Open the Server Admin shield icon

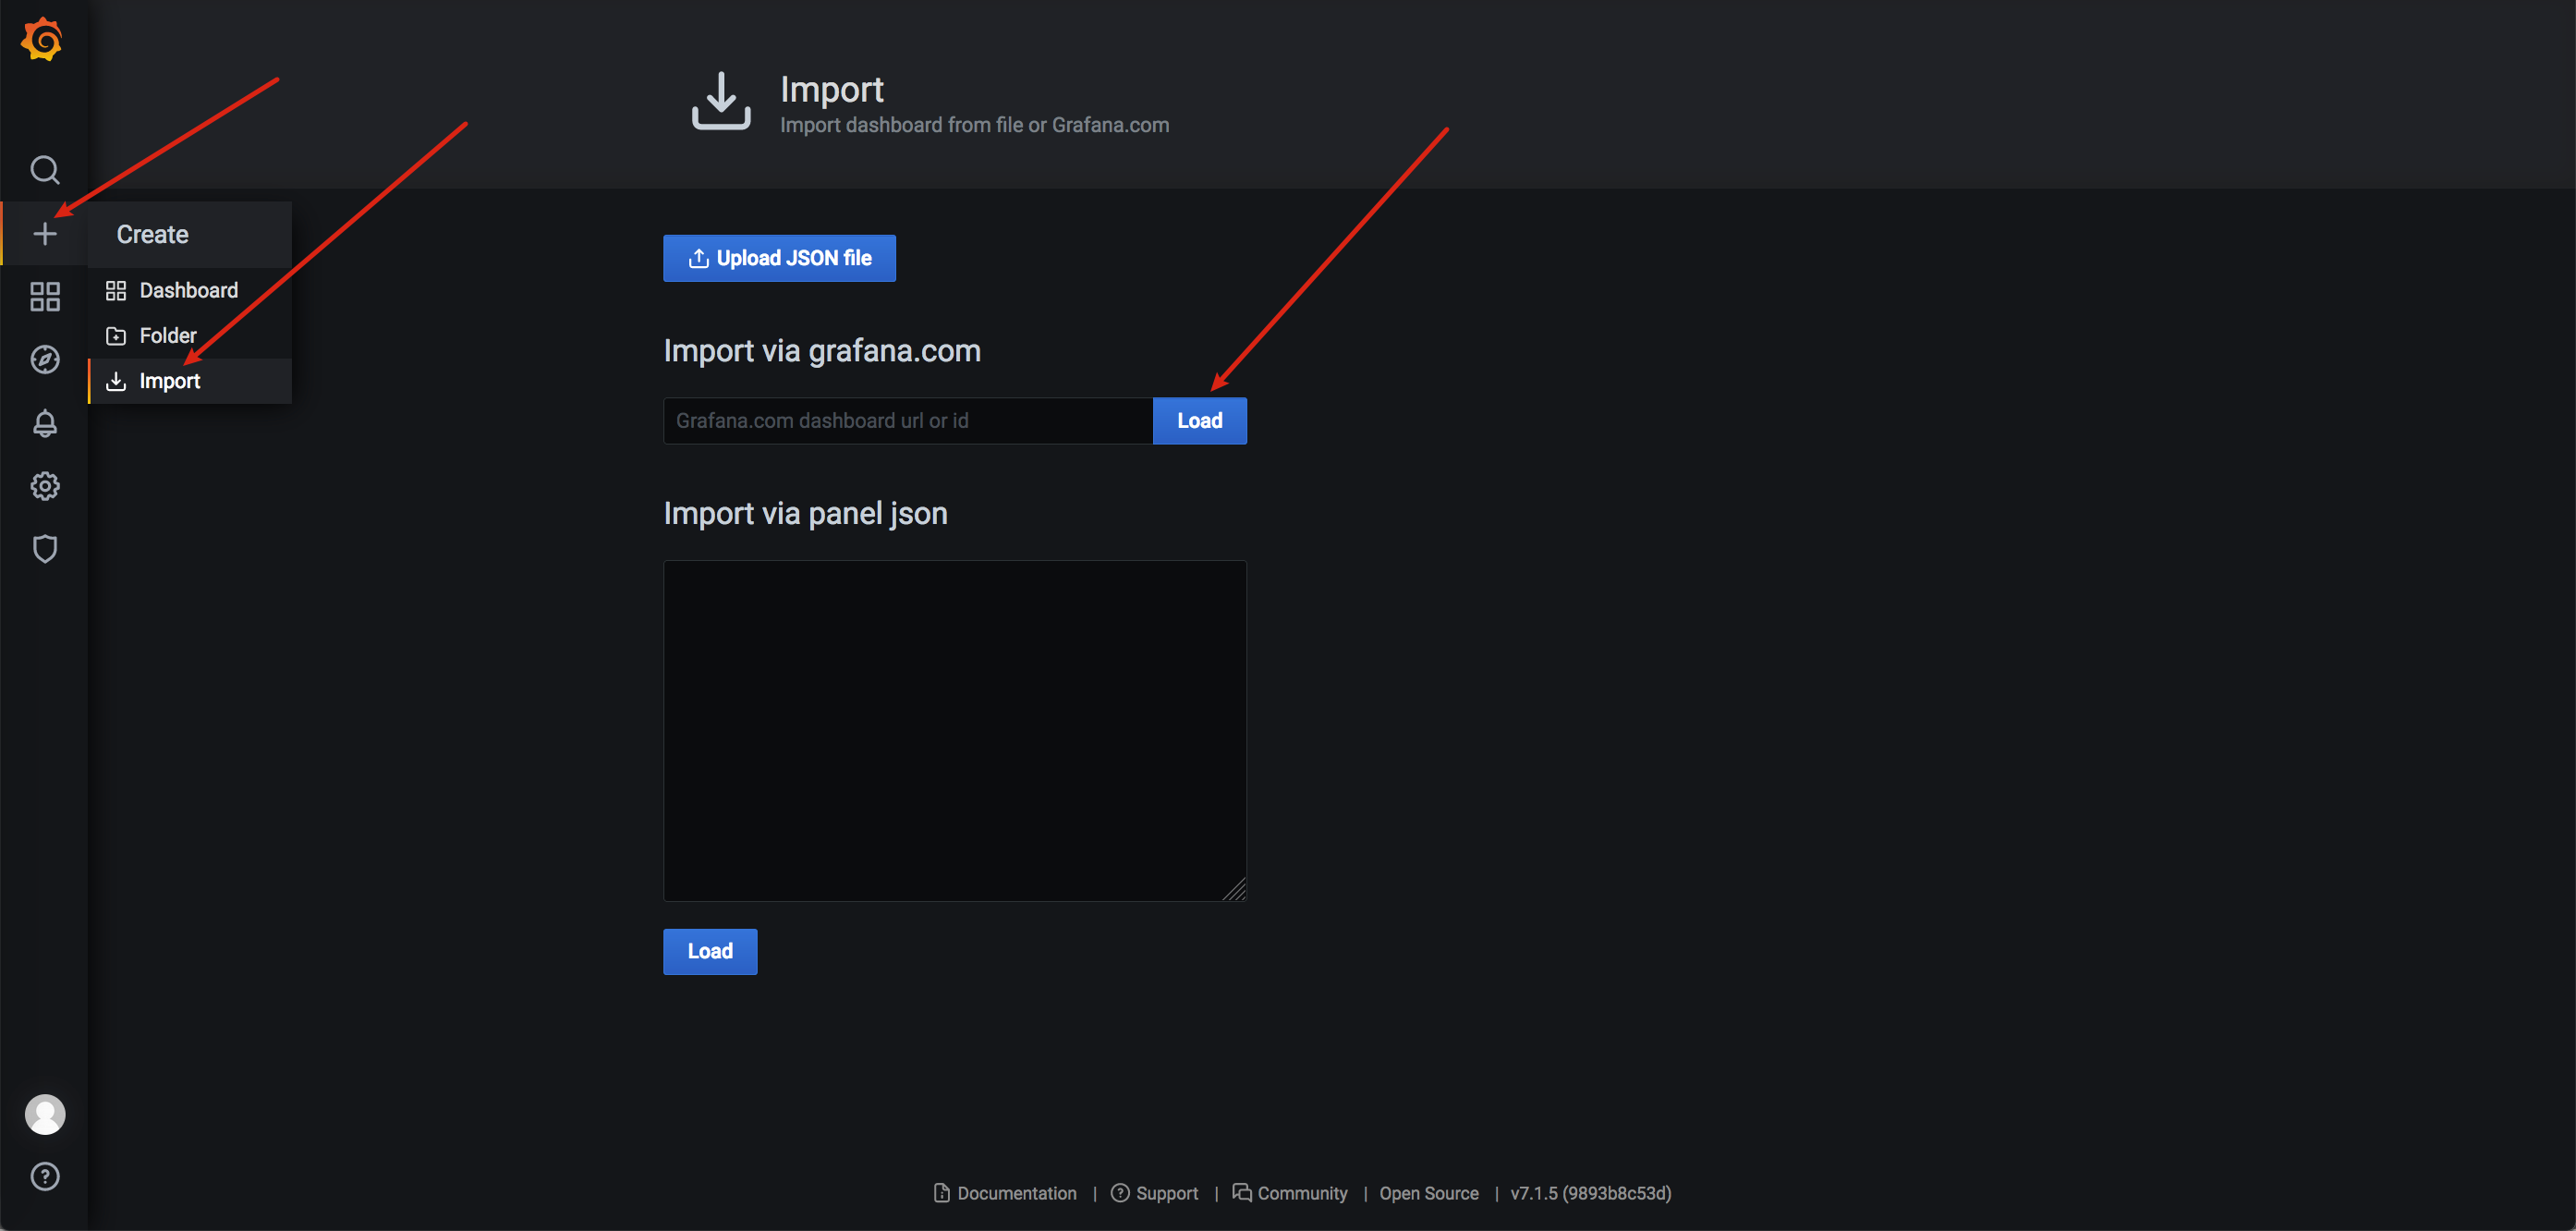(45, 549)
